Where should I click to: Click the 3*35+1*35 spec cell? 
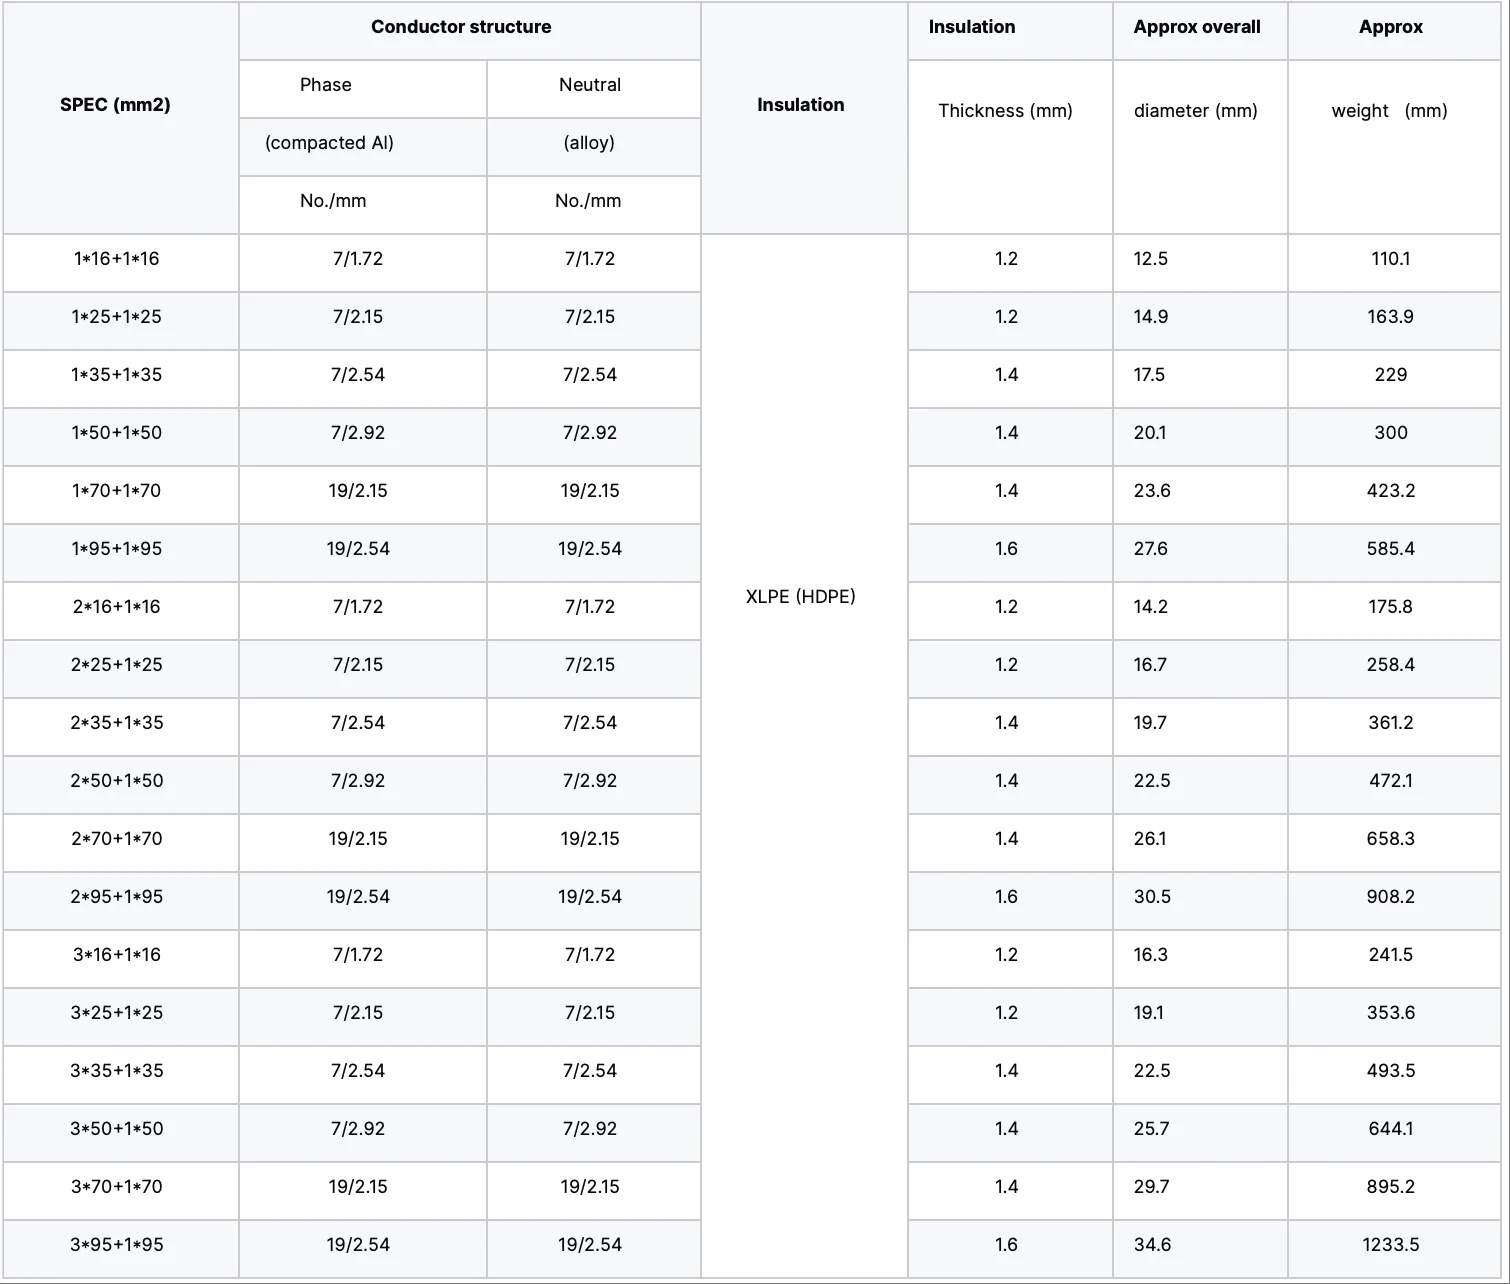(117, 1071)
